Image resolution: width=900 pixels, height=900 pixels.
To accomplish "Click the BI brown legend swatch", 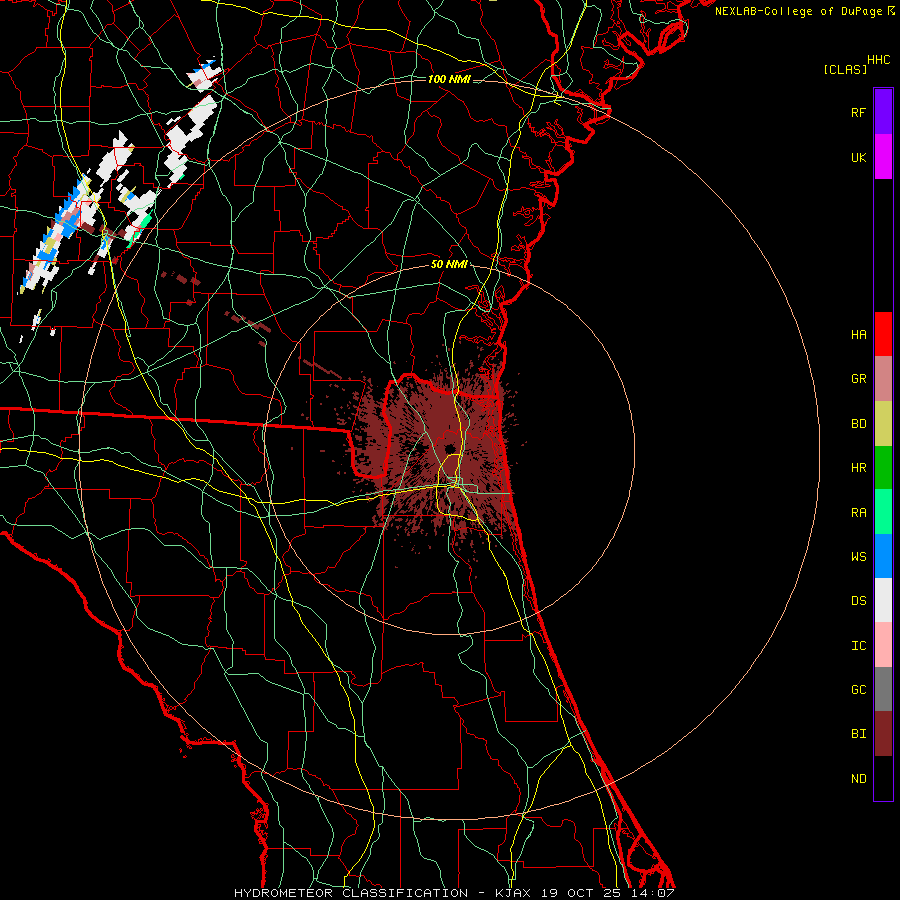I will (883, 734).
